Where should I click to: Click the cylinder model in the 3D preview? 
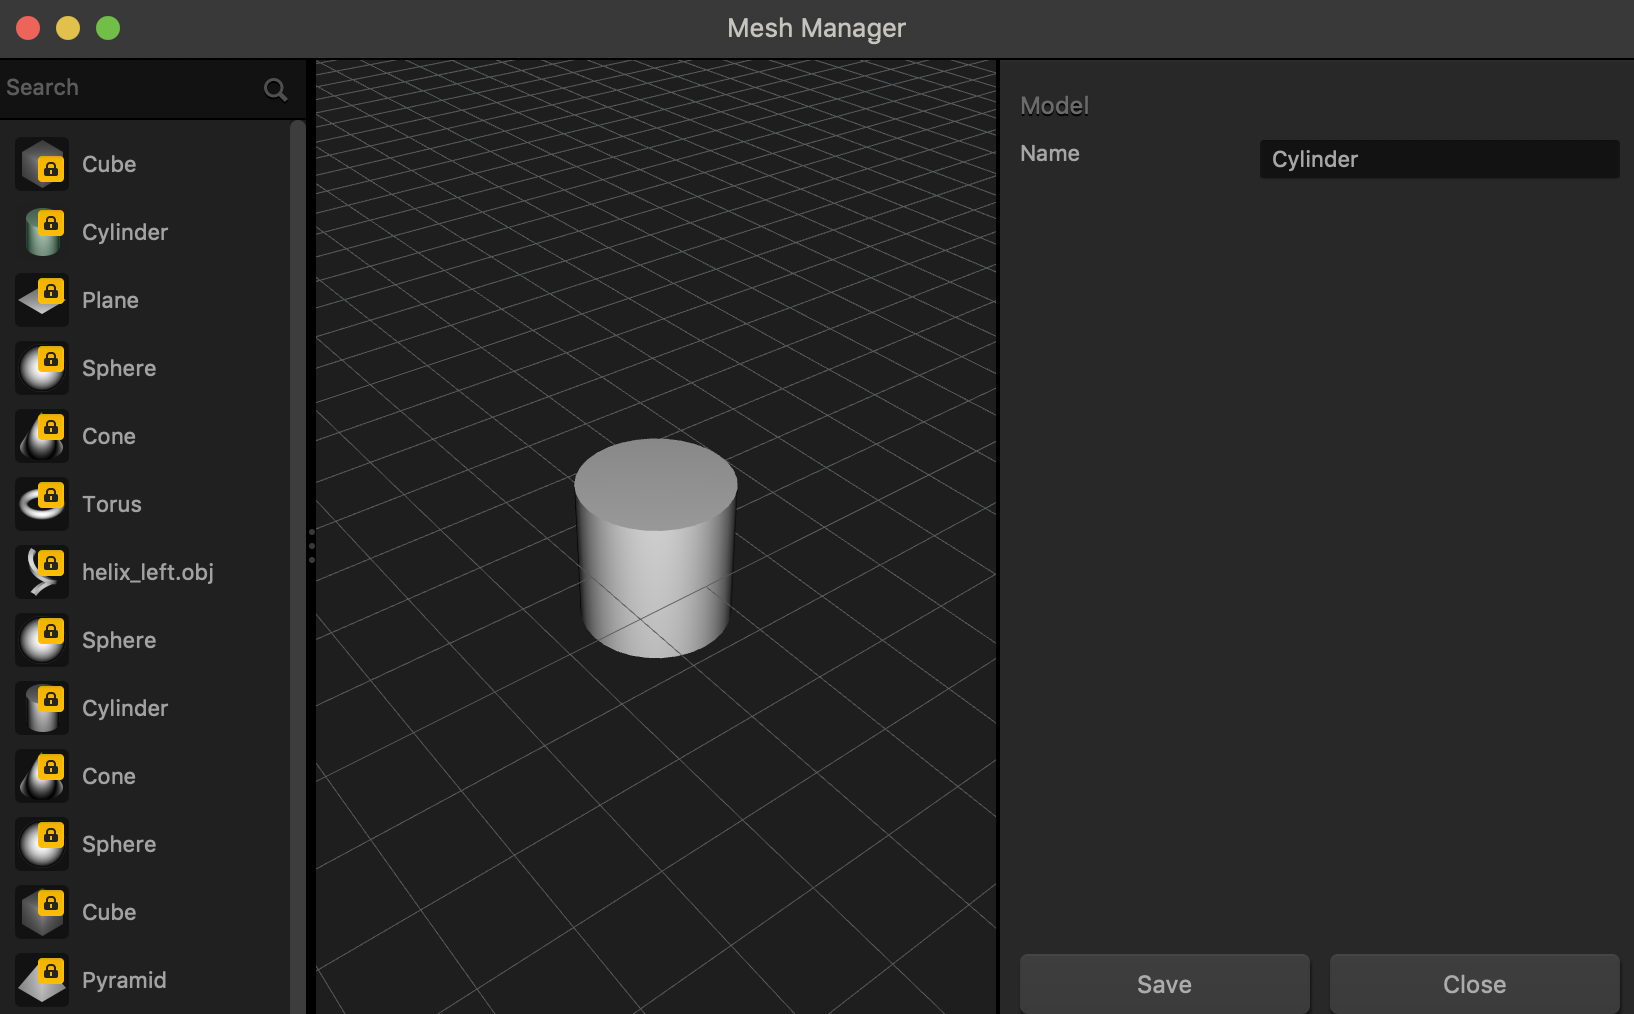pyautogui.click(x=656, y=548)
